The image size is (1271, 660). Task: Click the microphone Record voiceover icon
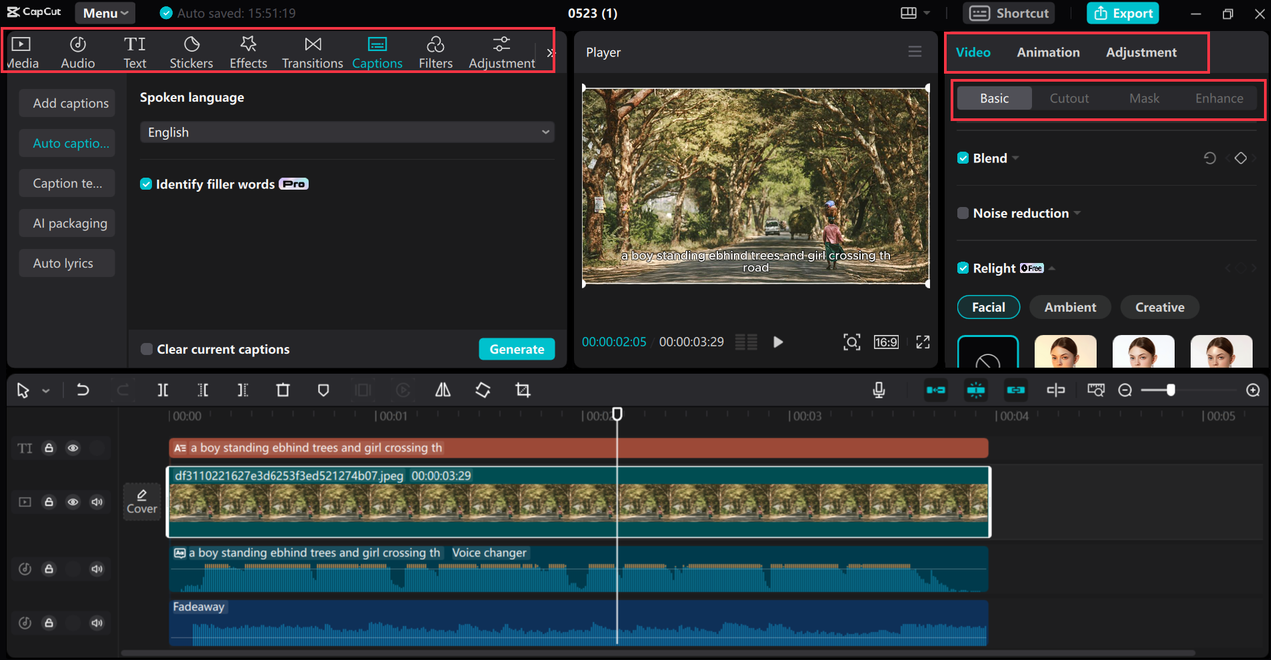pyautogui.click(x=879, y=390)
